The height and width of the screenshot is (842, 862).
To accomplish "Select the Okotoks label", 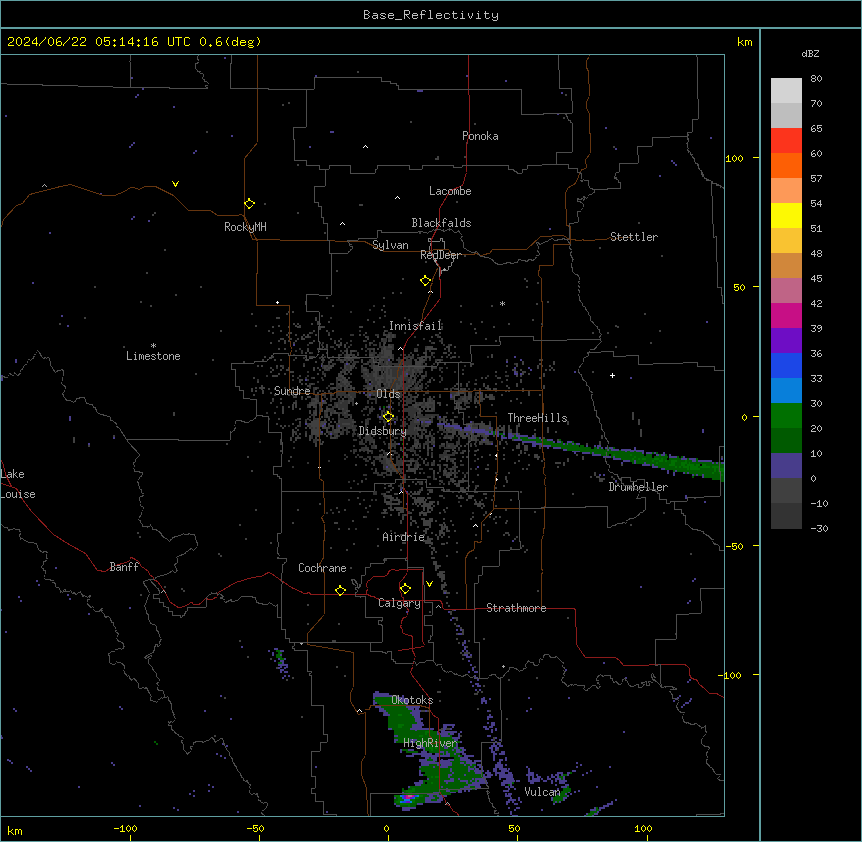I will pyautogui.click(x=412, y=700).
